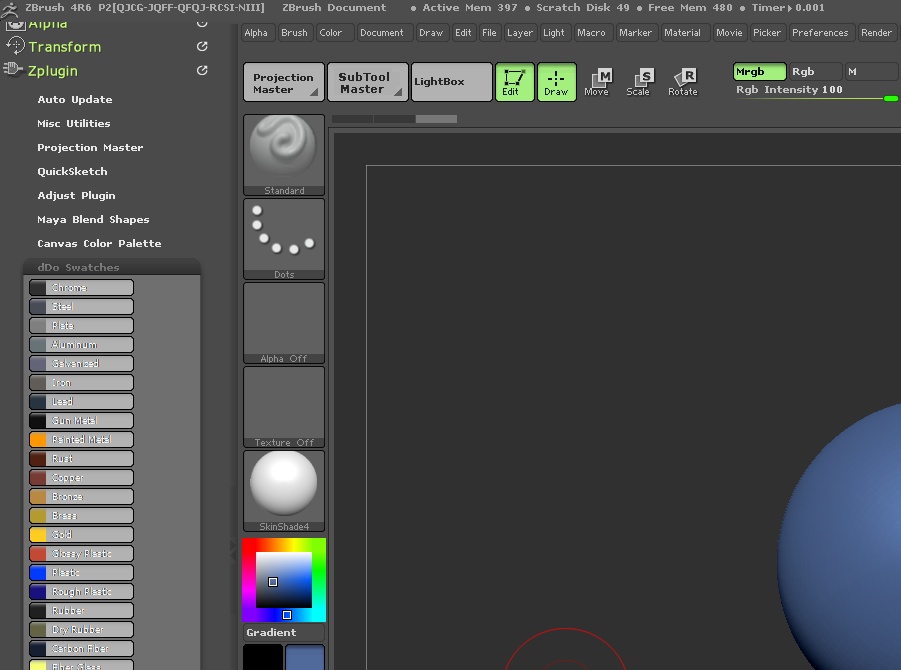
Task: Open the Draw menu
Action: point(431,33)
